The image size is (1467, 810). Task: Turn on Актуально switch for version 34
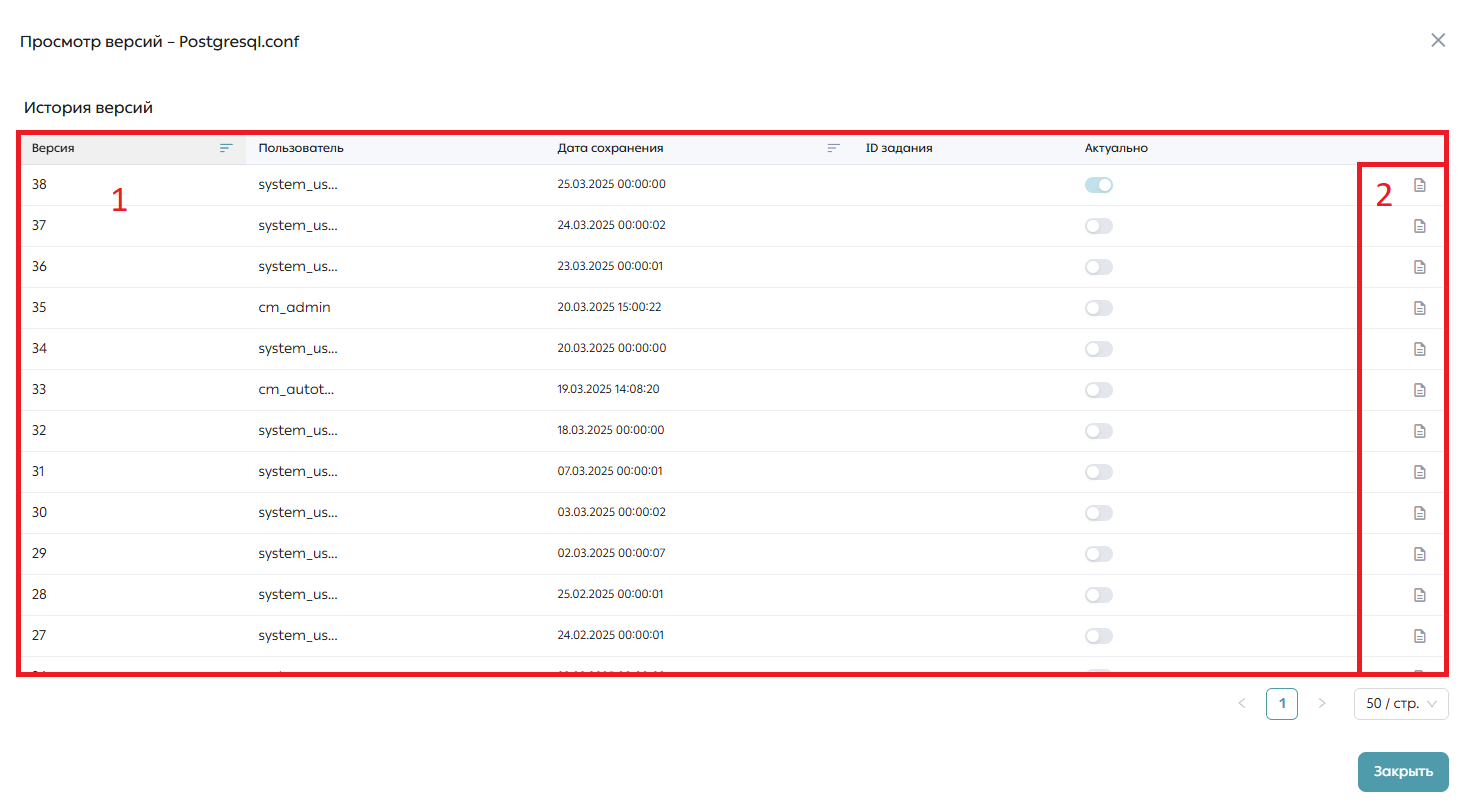(1099, 349)
